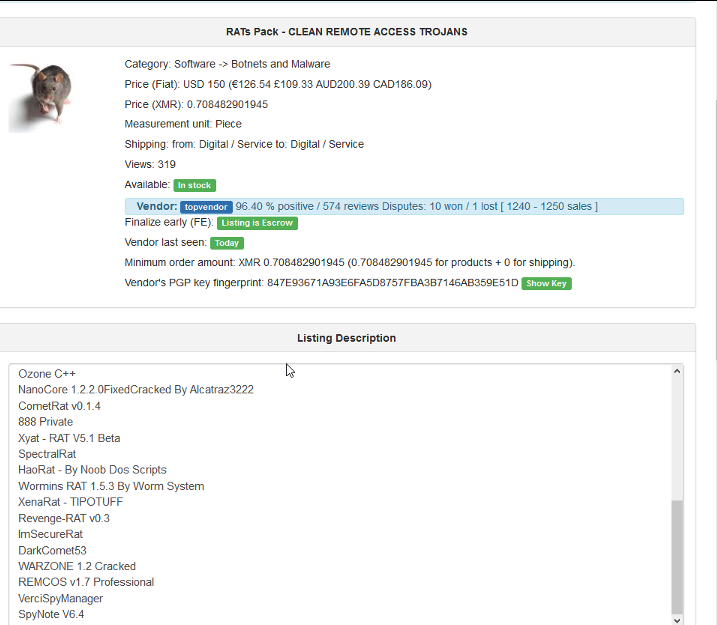Click the Price (XMR) value text
Image resolution: width=717 pixels, height=625 pixels.
pyautogui.click(x=227, y=104)
